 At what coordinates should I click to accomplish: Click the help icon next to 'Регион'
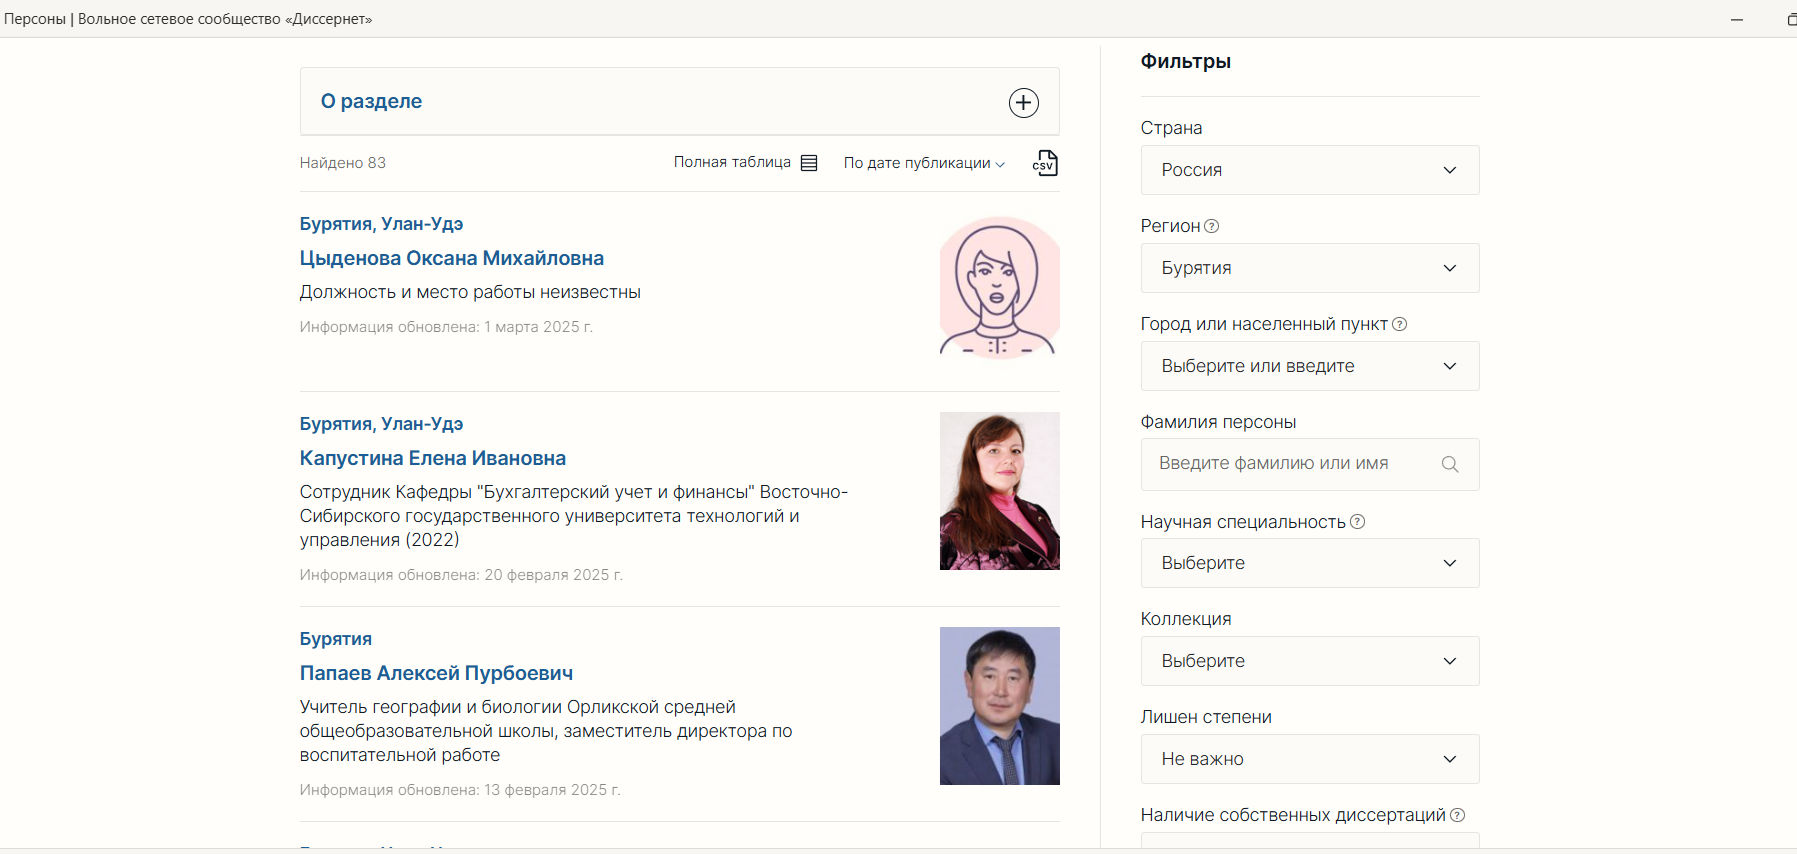coord(1212,226)
